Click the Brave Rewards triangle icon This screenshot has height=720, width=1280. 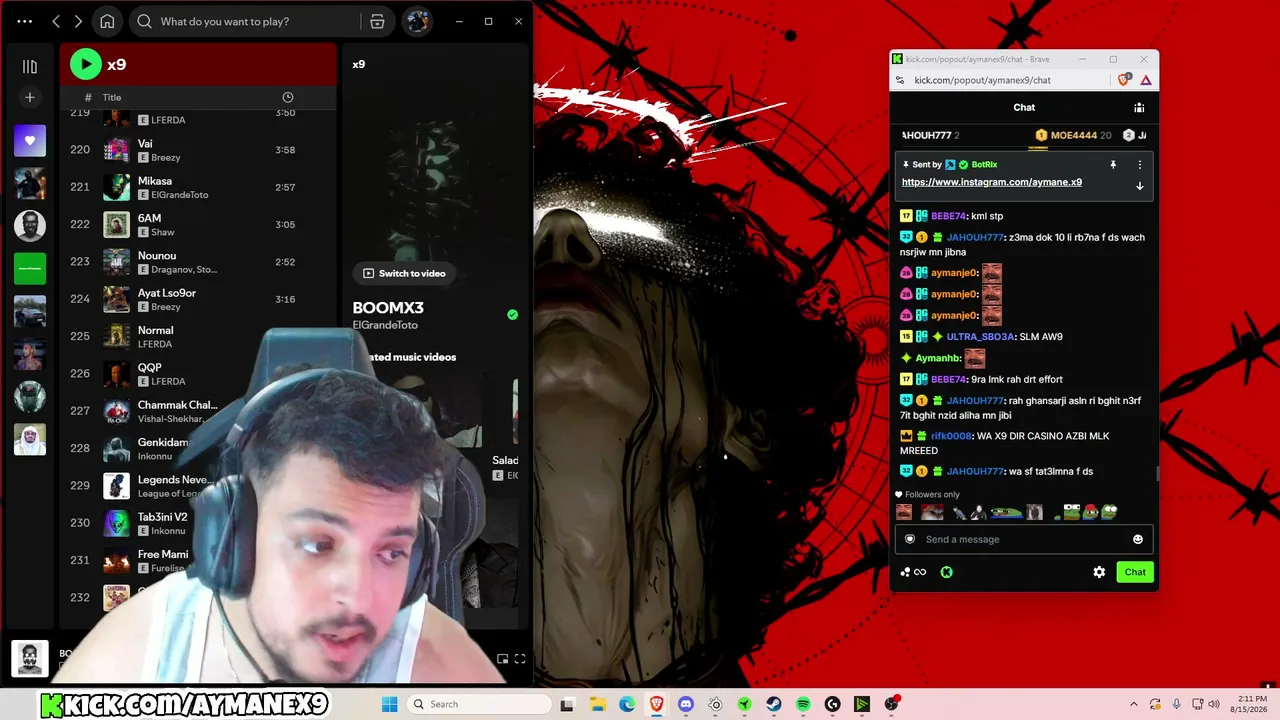click(1146, 80)
